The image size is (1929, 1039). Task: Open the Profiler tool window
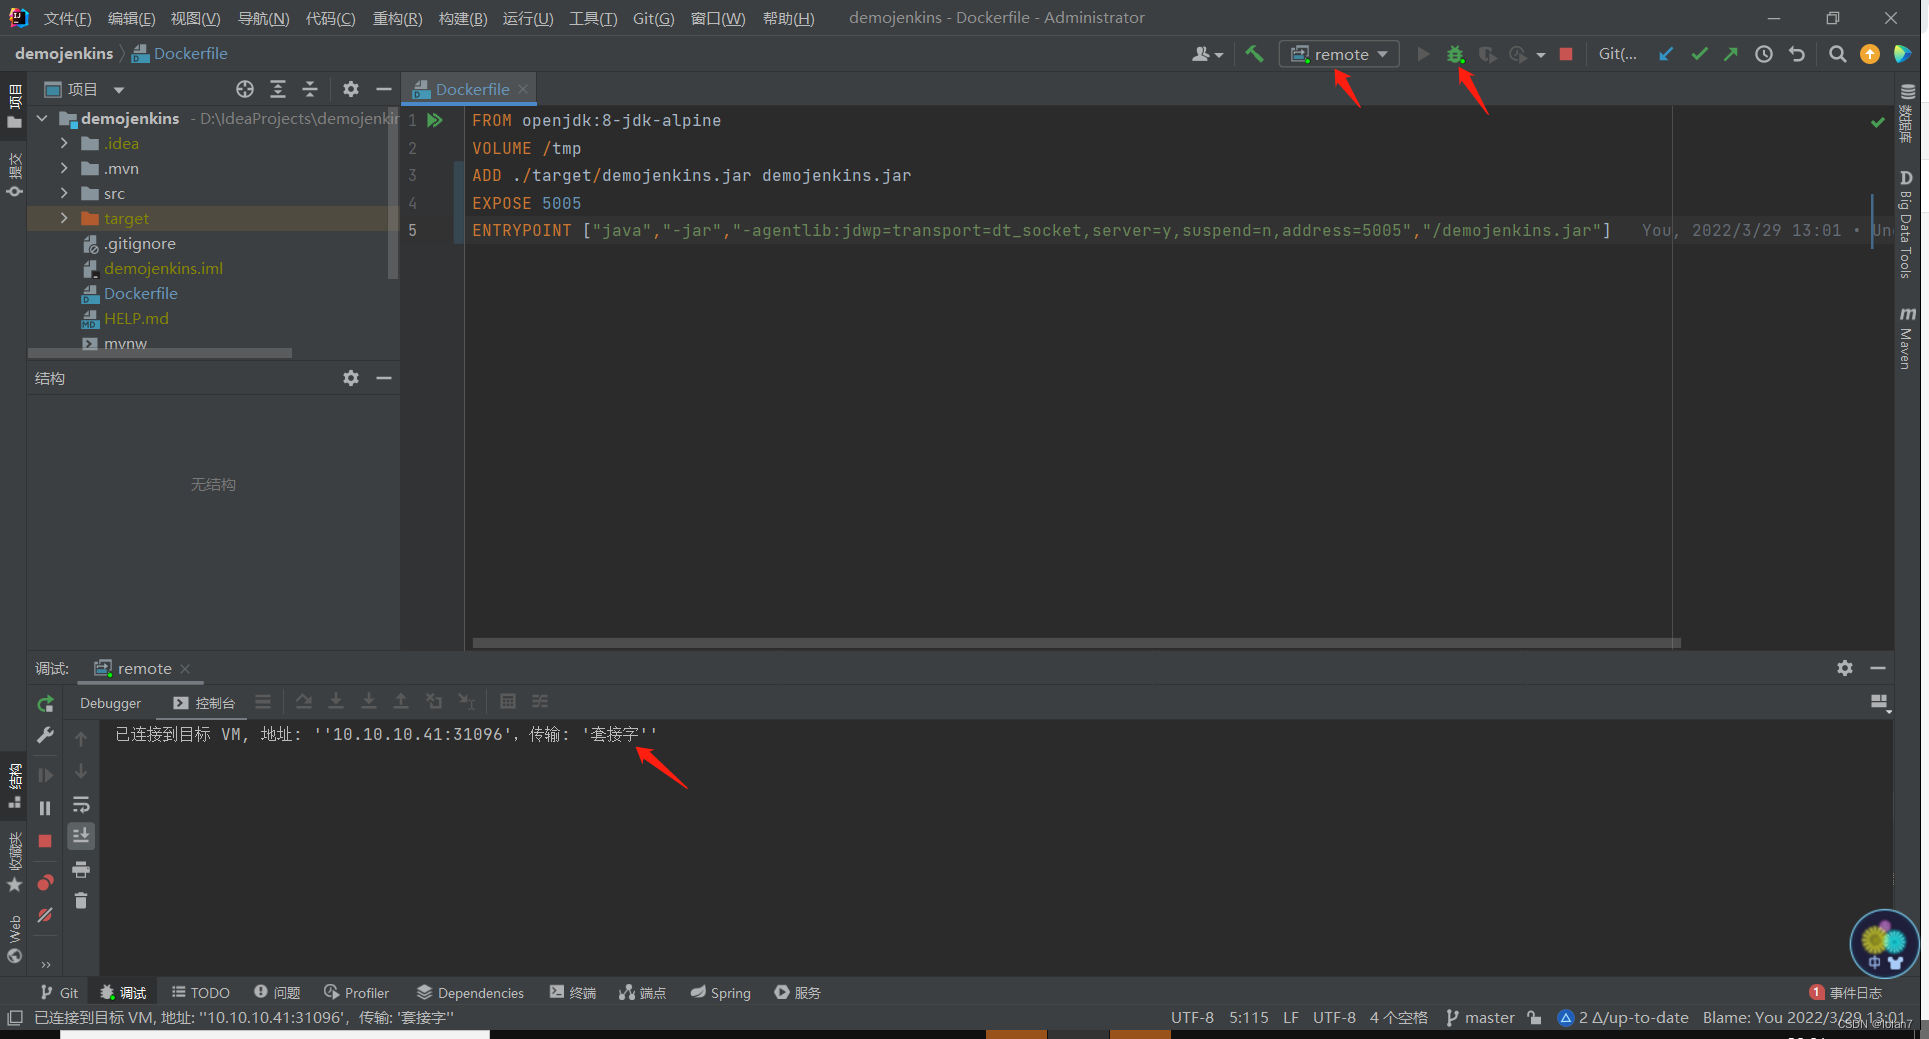pos(356,992)
